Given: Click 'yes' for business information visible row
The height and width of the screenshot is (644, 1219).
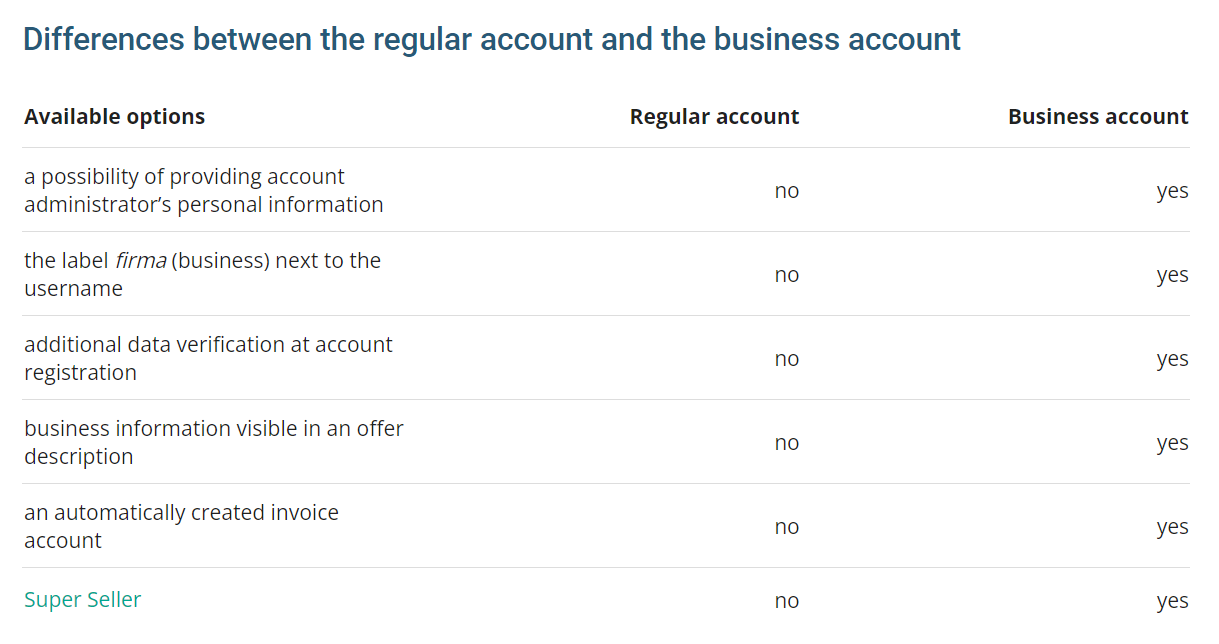Looking at the screenshot, I should (1172, 443).
